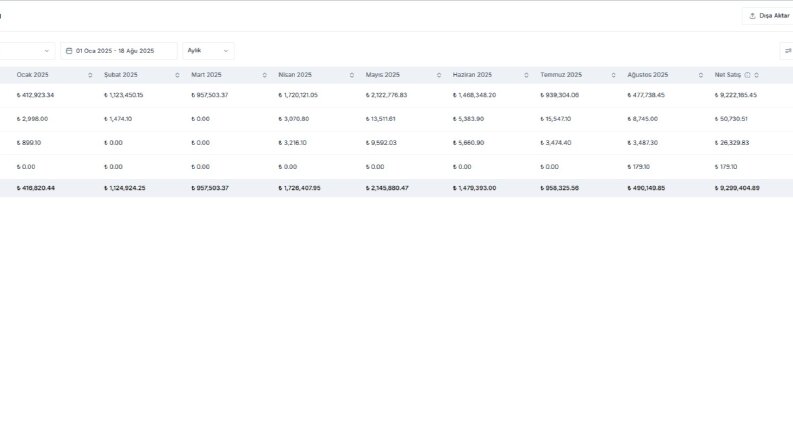Sort by the Ağustos 2025 column sort icon
The height and width of the screenshot is (446, 793).
(700, 75)
